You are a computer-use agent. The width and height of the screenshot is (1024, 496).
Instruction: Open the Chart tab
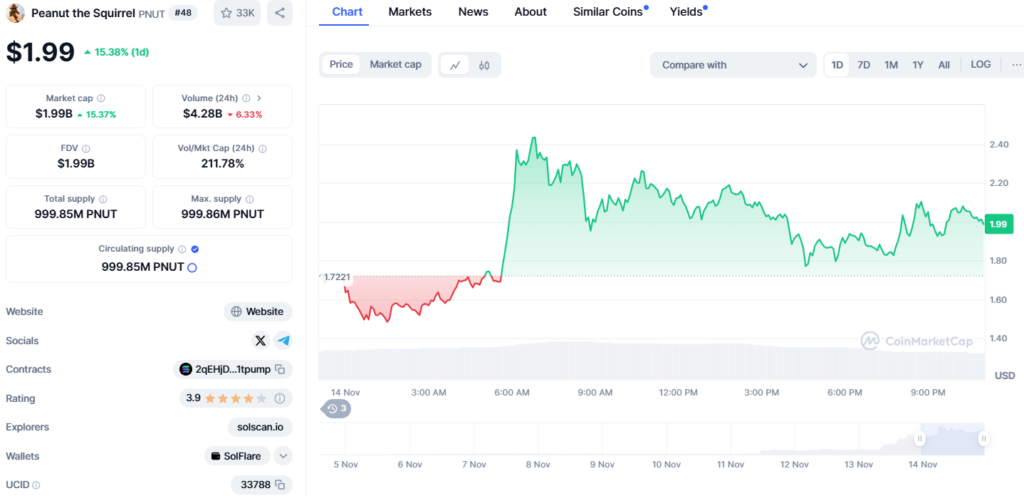[x=347, y=12]
